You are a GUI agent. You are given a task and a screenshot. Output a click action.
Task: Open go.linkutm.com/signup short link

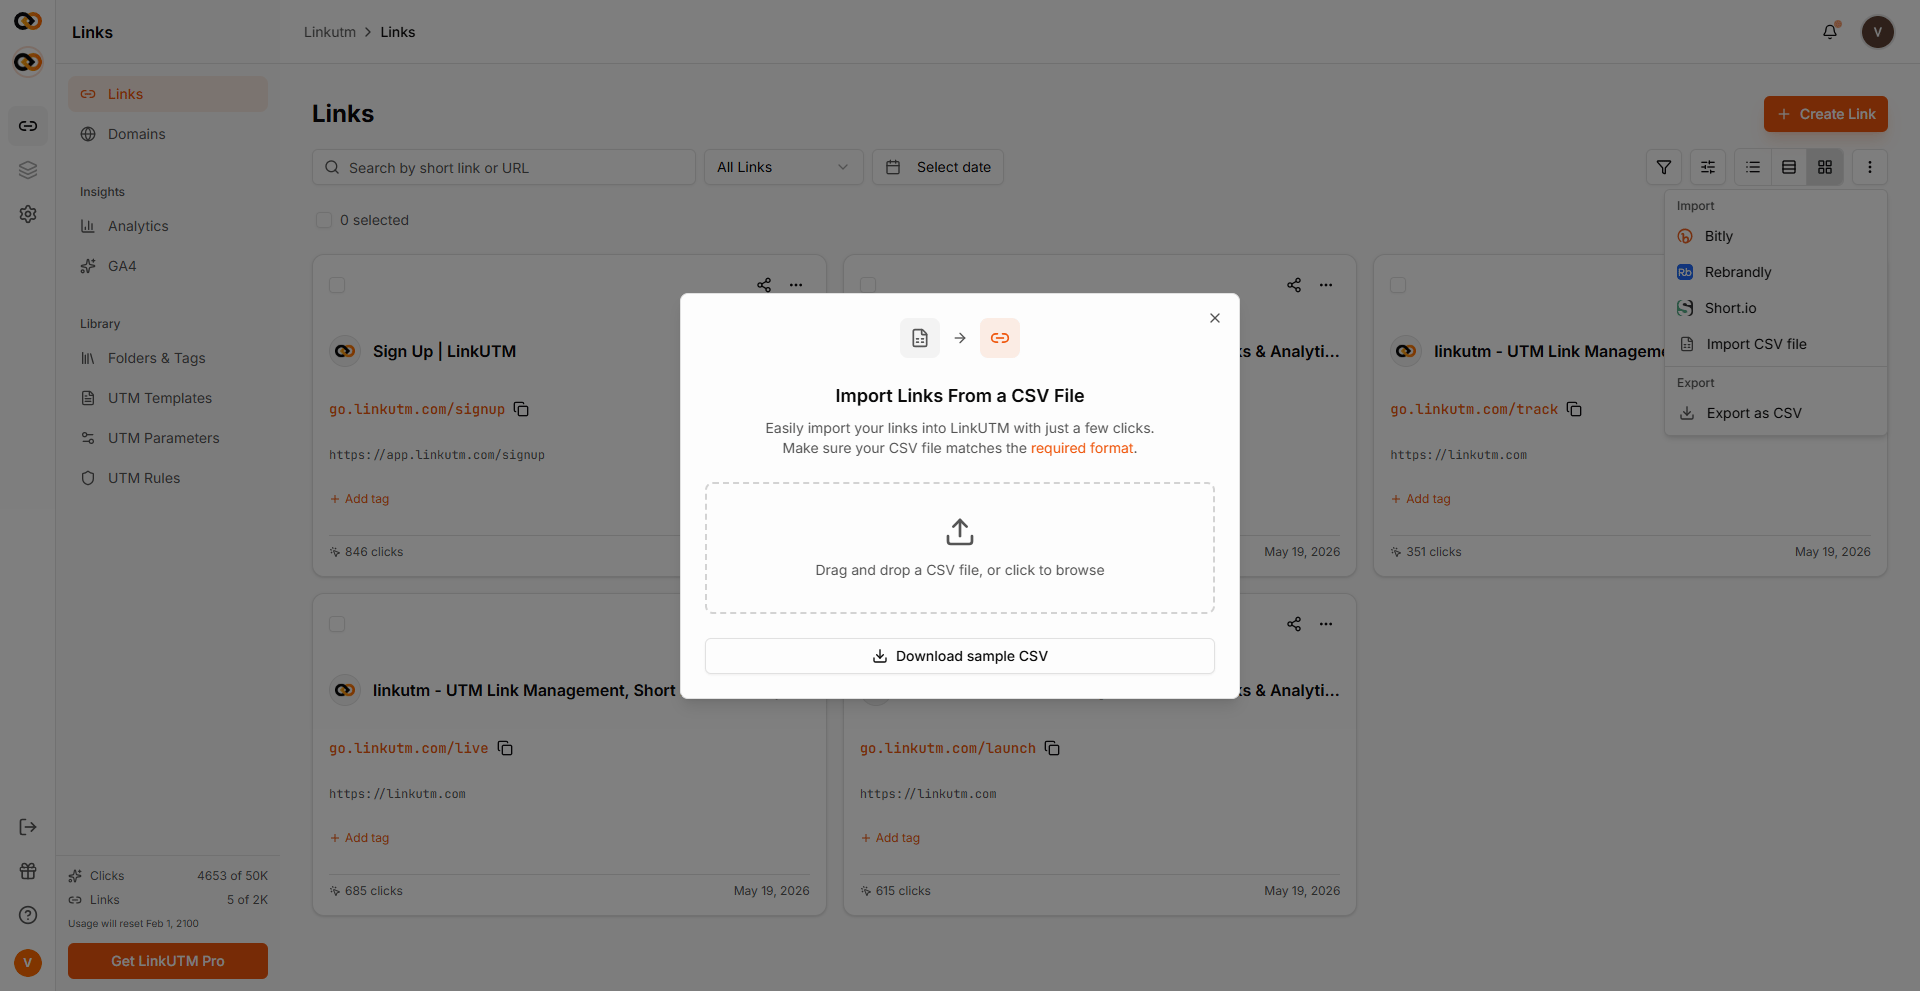(x=417, y=409)
